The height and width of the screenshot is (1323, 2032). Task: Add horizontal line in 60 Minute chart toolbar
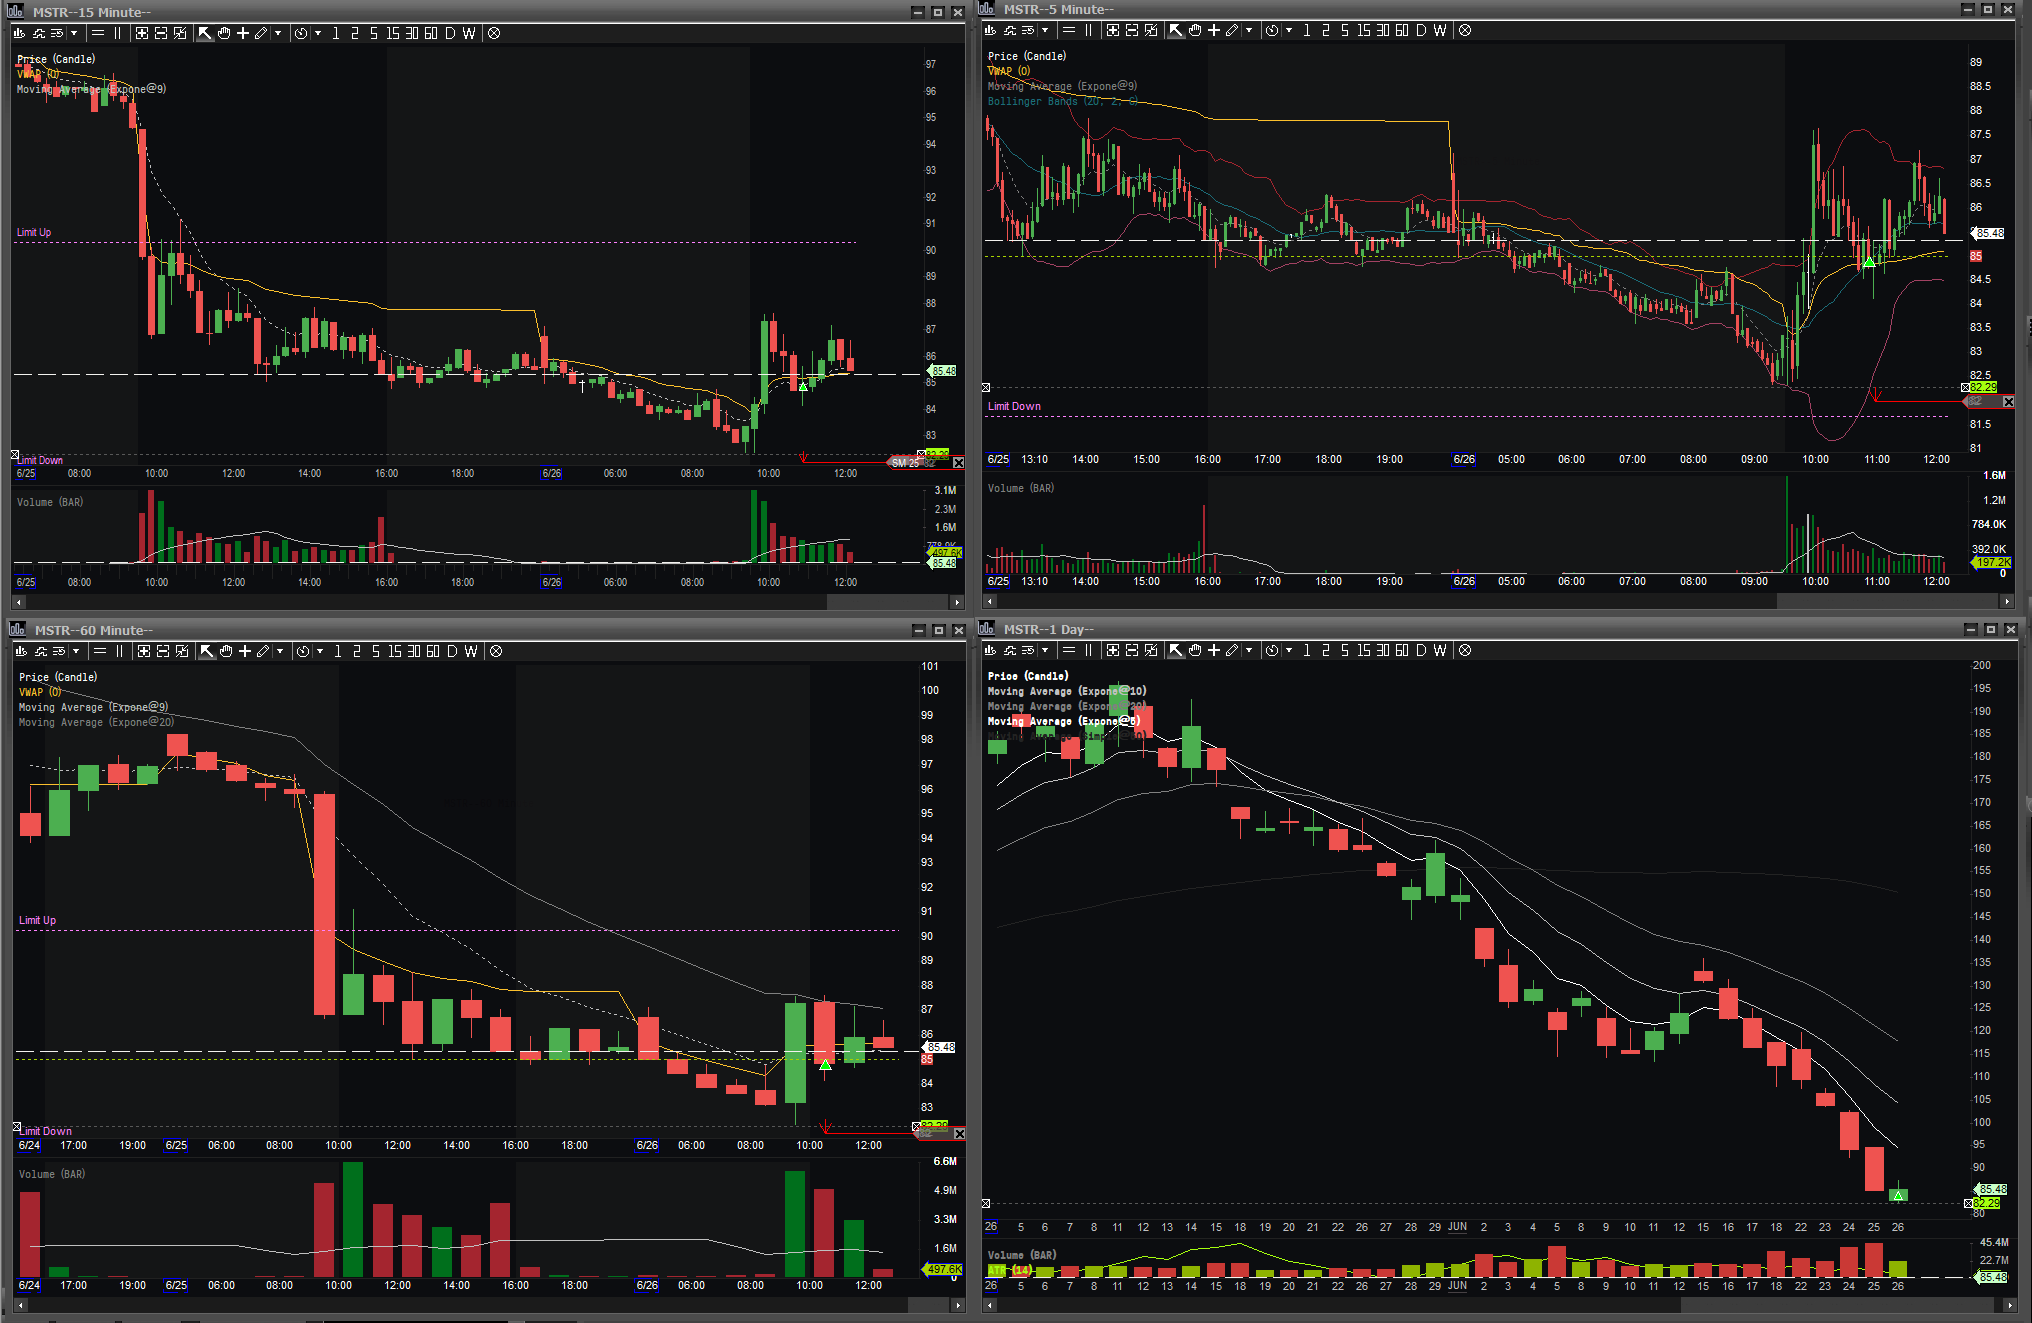coord(100,651)
